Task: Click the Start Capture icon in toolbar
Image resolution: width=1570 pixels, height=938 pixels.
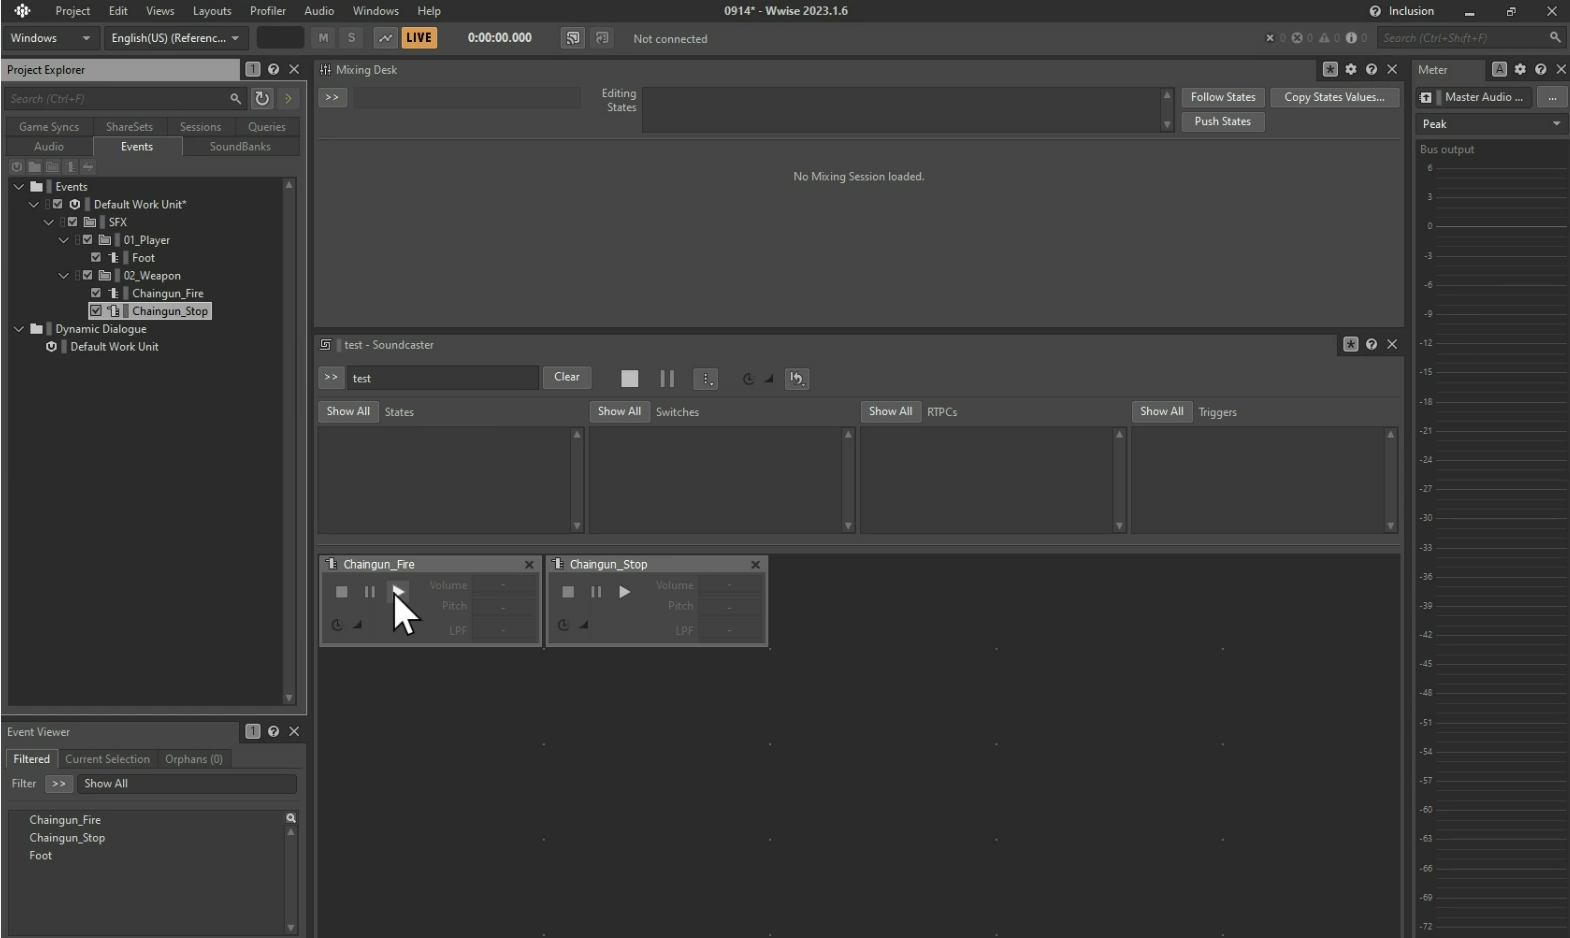Action: coord(385,38)
